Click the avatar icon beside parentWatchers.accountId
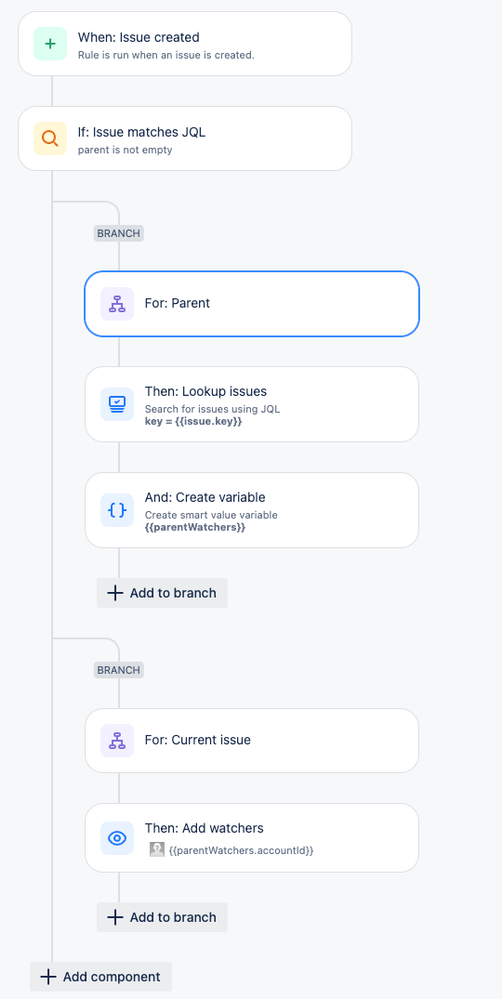This screenshot has height=999, width=502. pos(157,849)
